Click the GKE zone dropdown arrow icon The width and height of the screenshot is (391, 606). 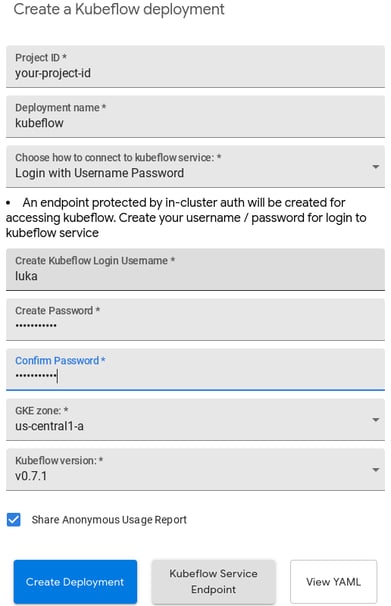(x=375, y=420)
